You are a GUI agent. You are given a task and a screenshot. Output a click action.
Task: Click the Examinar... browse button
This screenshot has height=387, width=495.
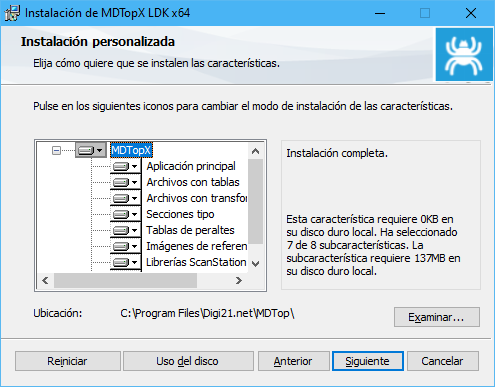(437, 317)
